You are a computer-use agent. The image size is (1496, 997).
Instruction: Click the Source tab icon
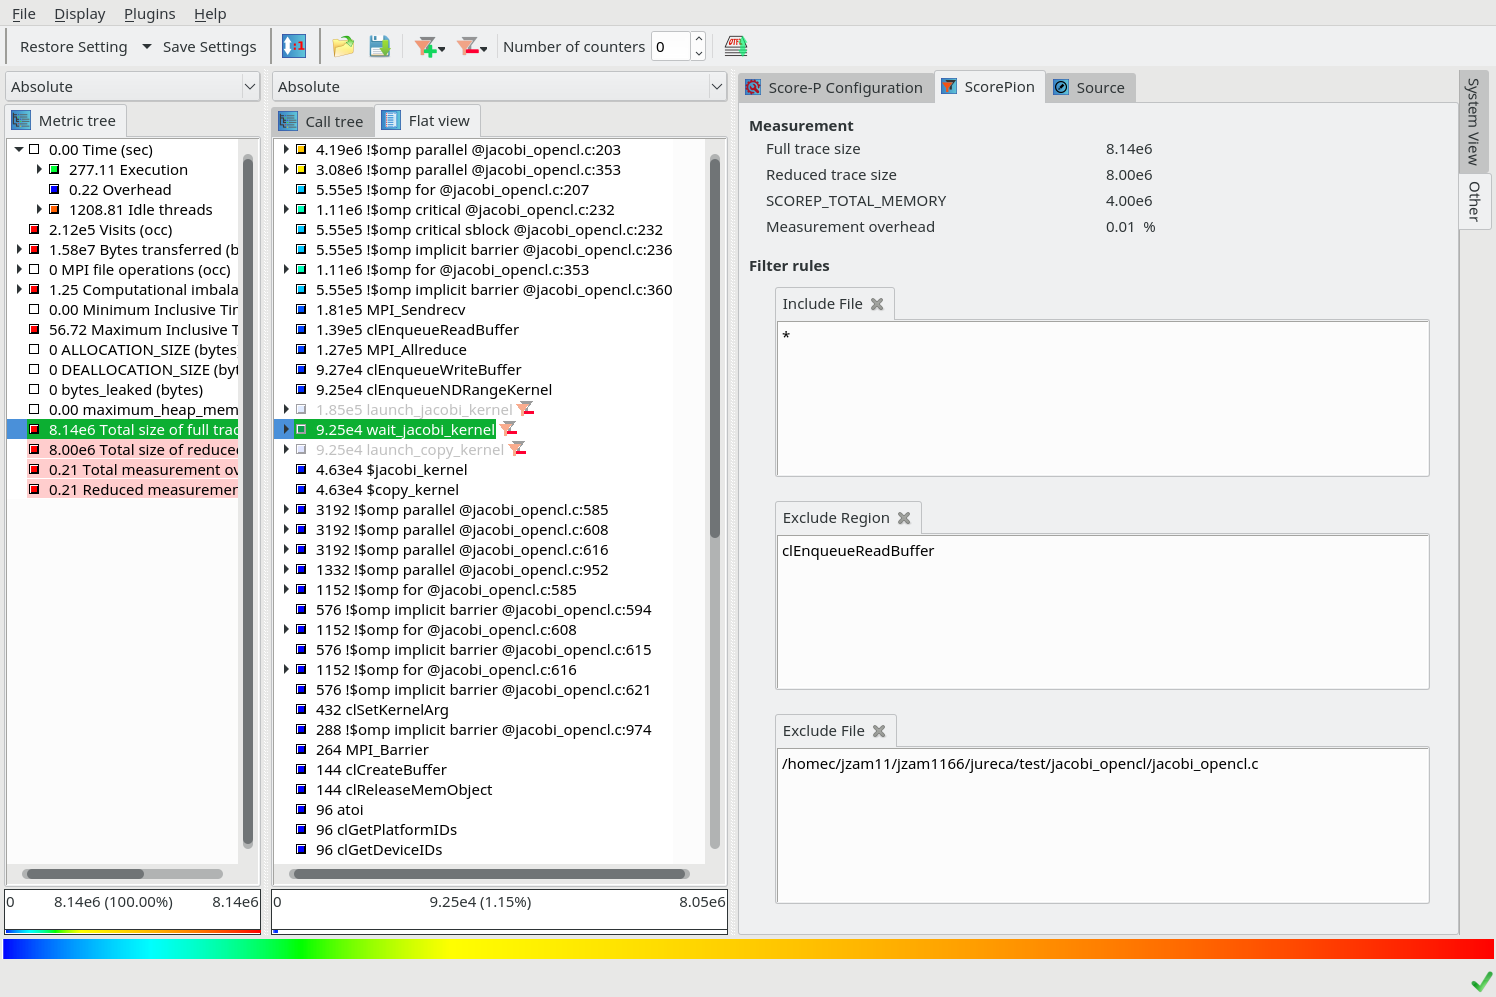click(1061, 87)
